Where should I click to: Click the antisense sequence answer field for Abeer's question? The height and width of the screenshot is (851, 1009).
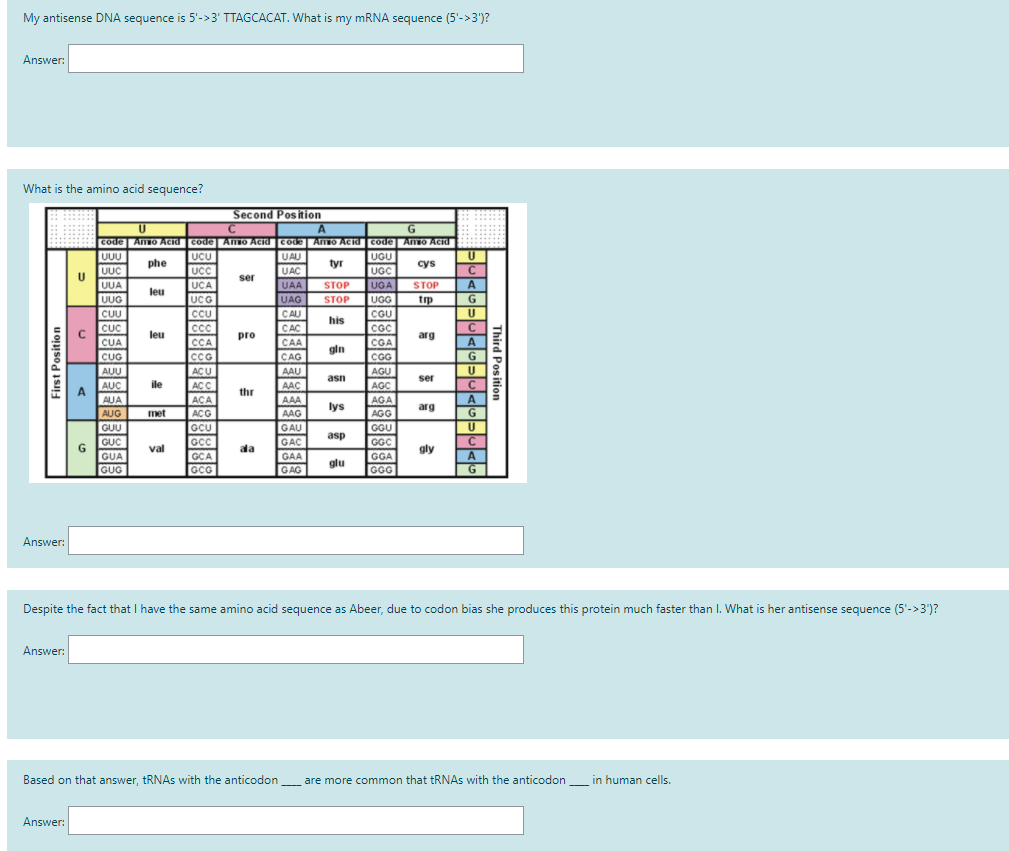[x=295, y=649]
